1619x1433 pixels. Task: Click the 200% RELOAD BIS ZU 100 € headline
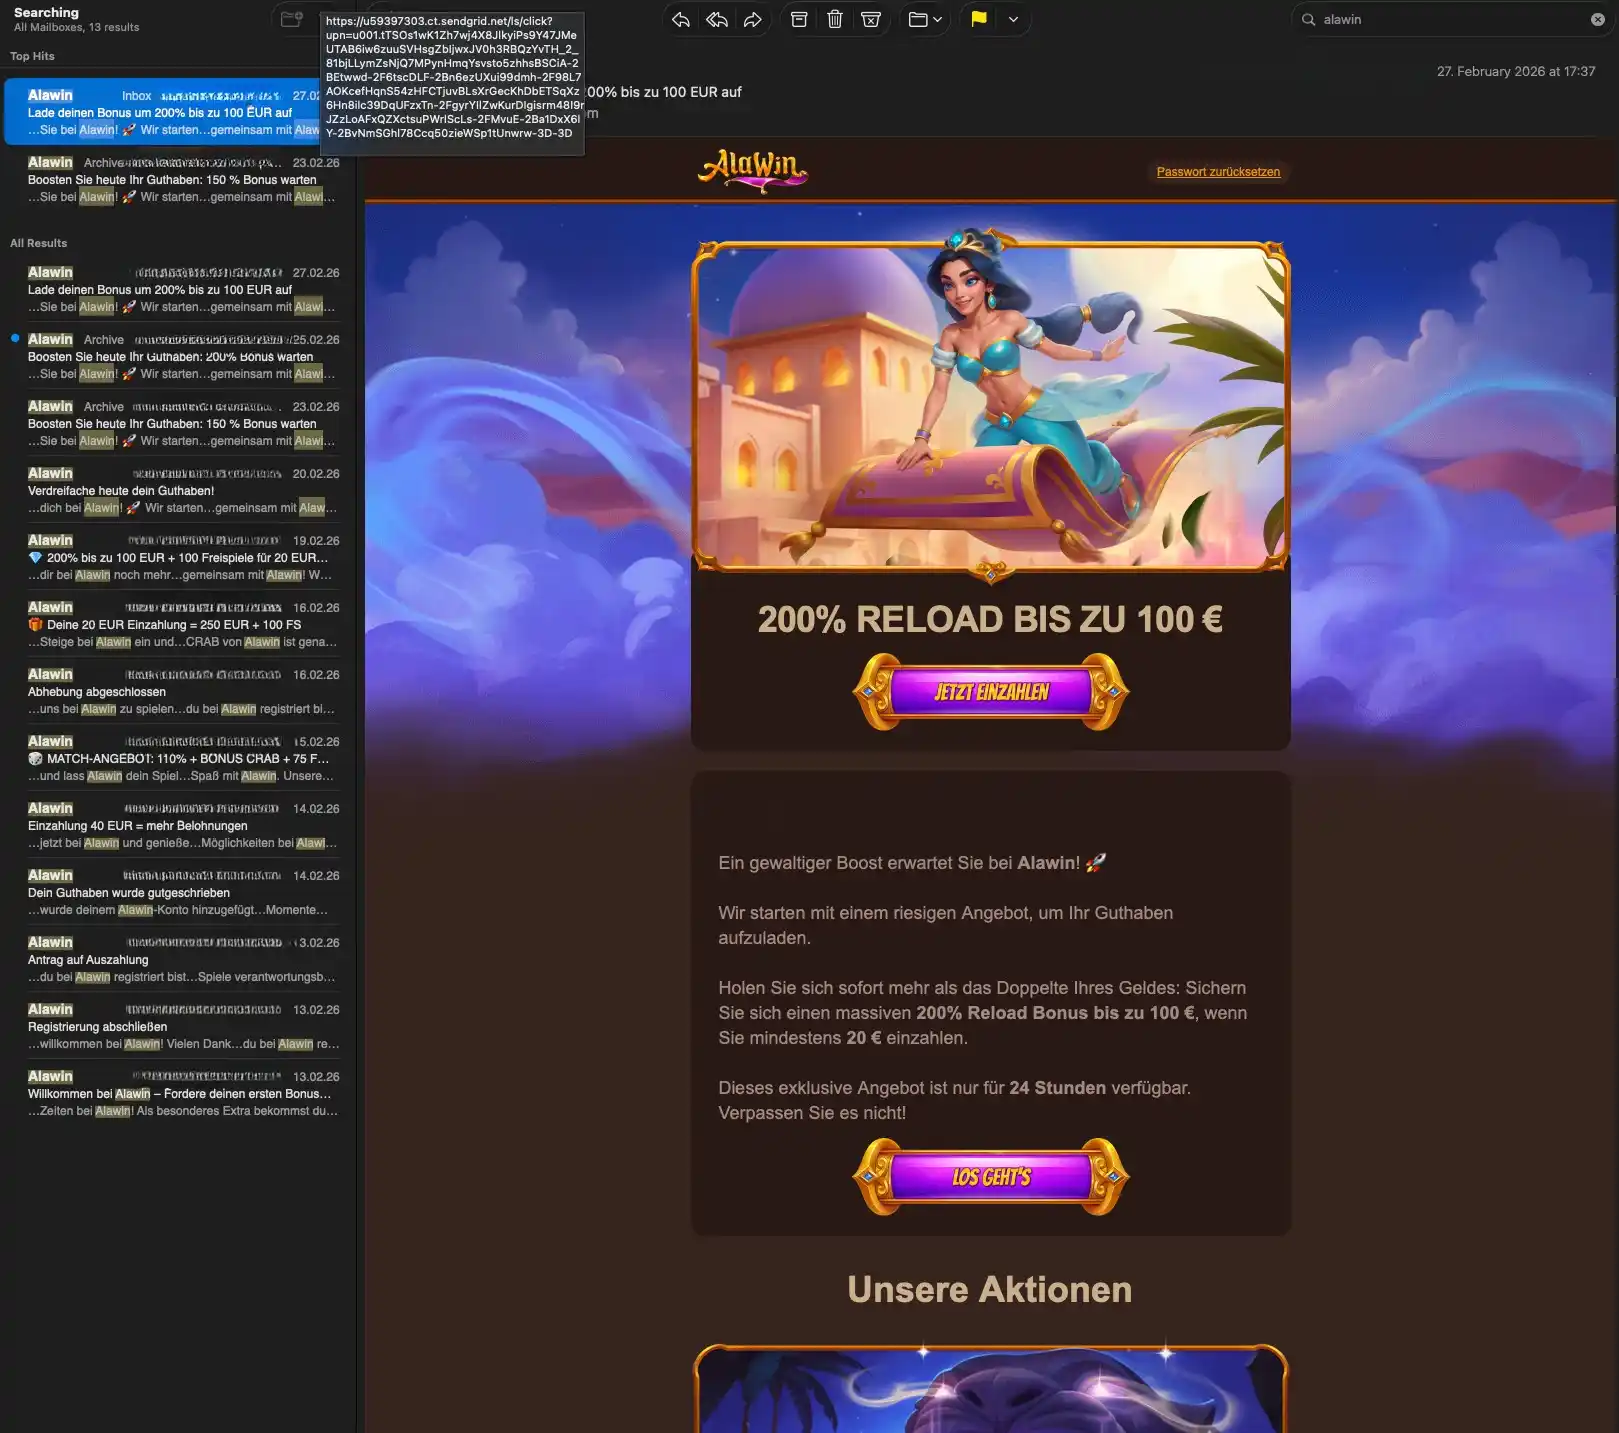point(990,620)
